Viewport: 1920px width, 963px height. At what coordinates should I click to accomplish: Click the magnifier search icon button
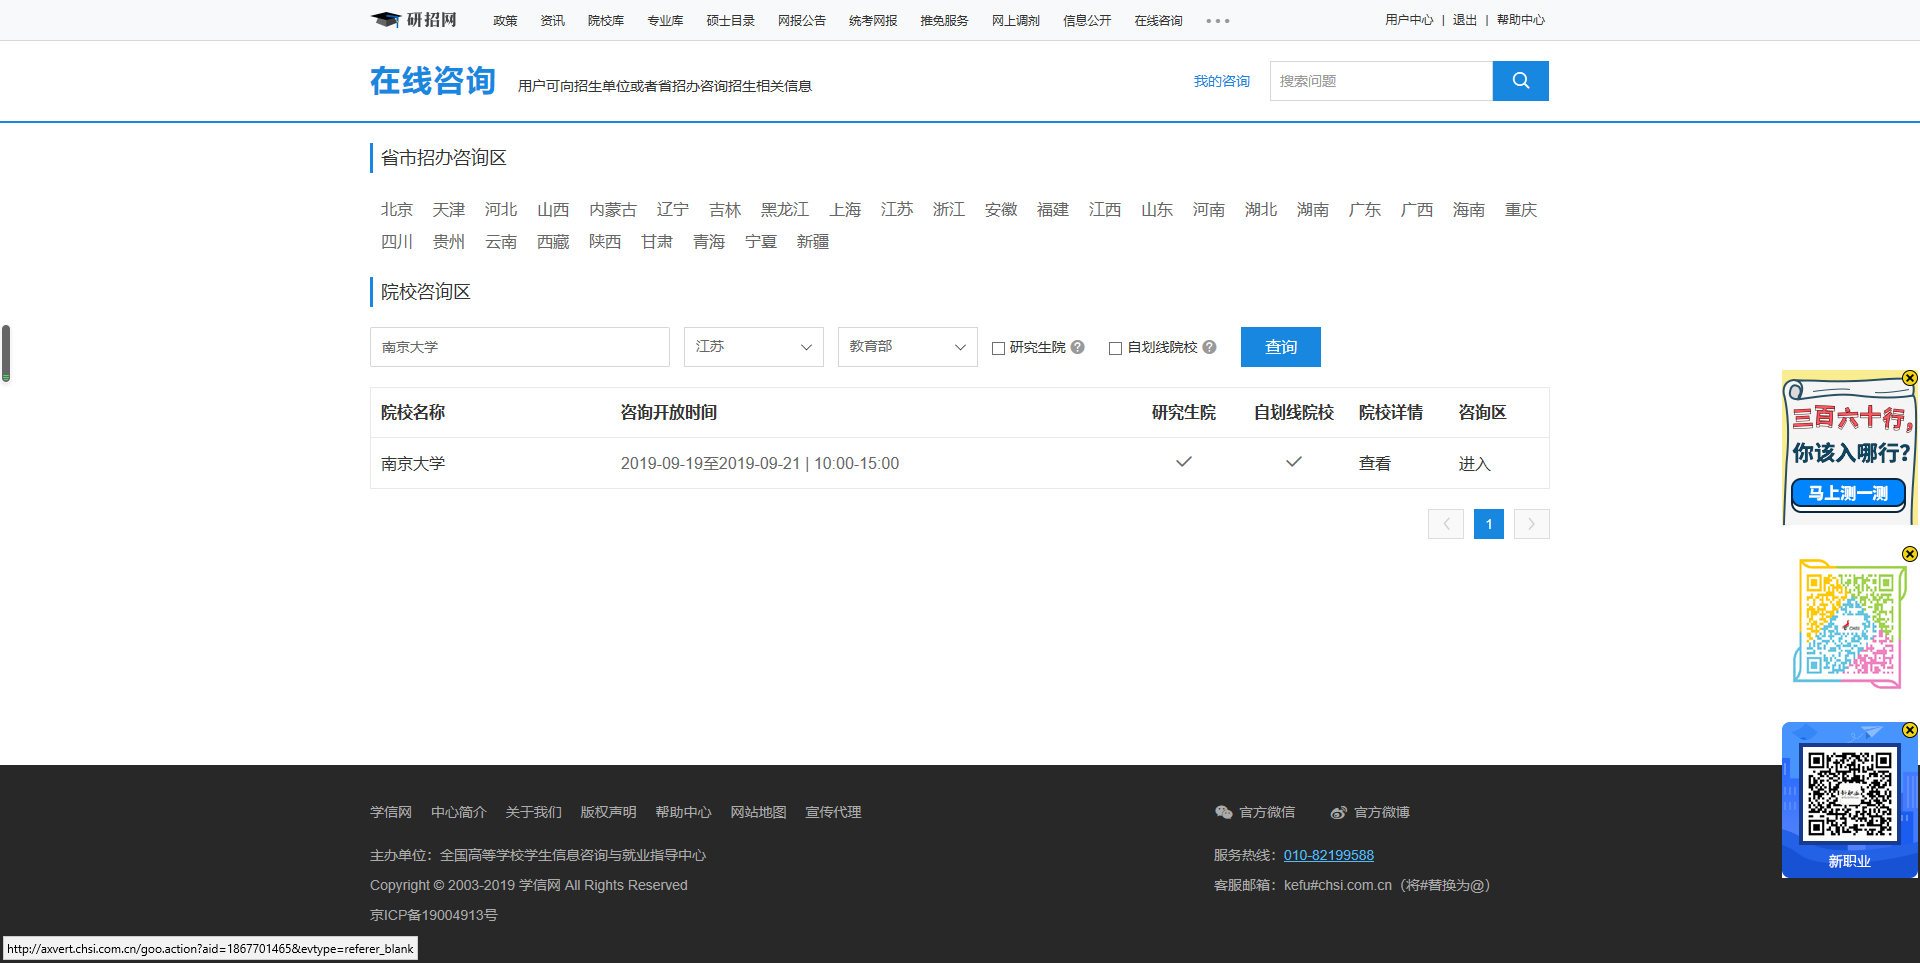[1520, 81]
